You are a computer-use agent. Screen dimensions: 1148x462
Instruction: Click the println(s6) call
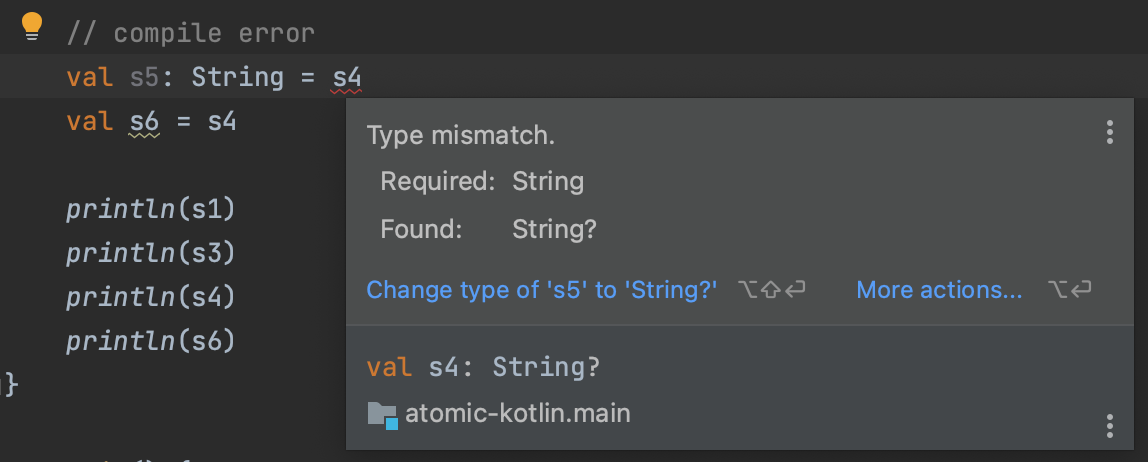(x=150, y=341)
